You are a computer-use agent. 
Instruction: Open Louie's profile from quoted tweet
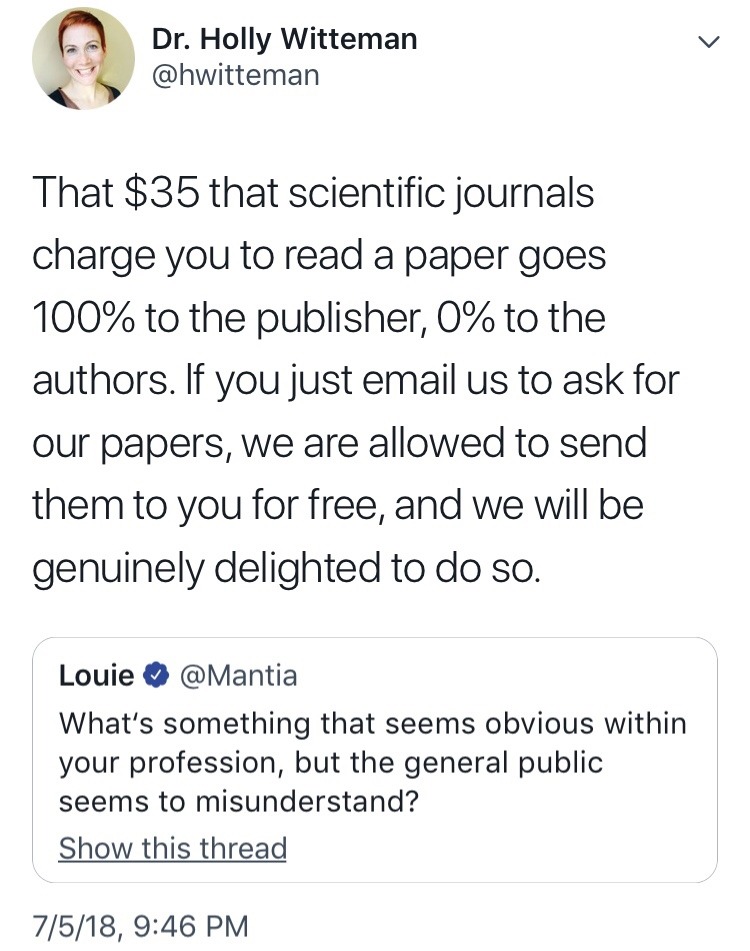click(x=96, y=676)
